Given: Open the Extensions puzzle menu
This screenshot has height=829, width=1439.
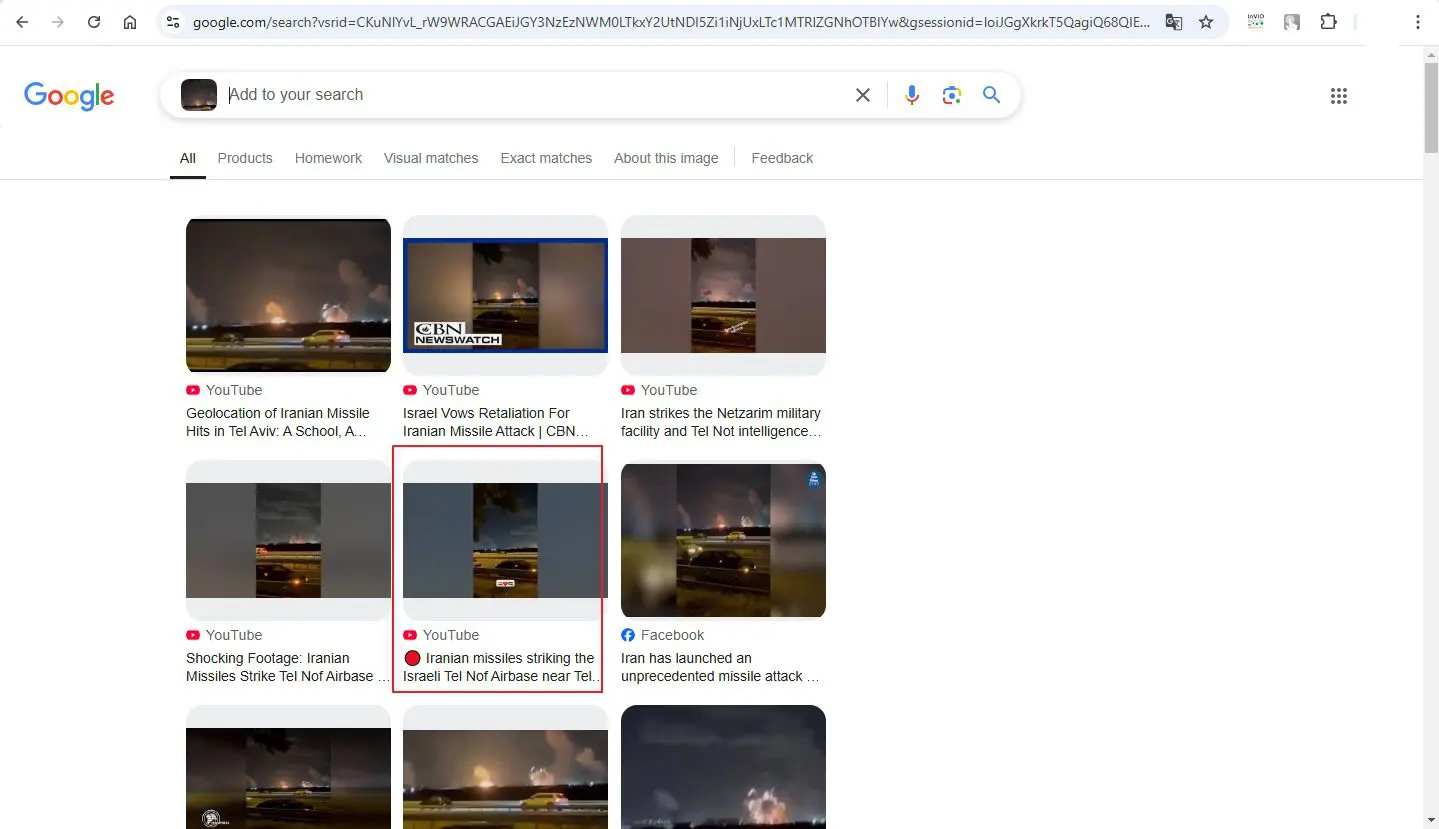Looking at the screenshot, I should point(1328,22).
